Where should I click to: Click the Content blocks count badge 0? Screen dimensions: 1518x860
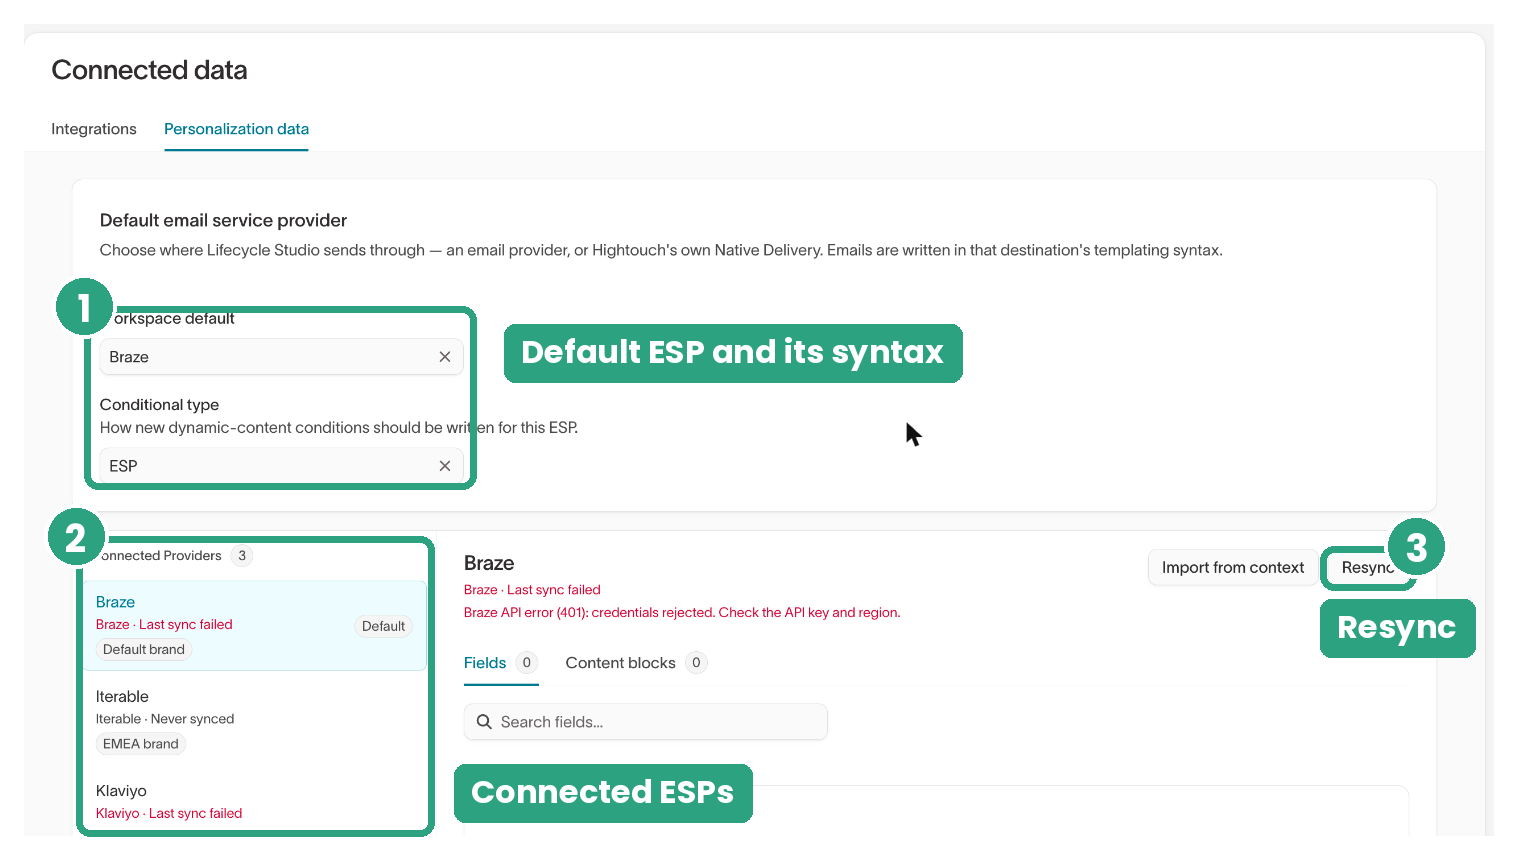tap(697, 663)
